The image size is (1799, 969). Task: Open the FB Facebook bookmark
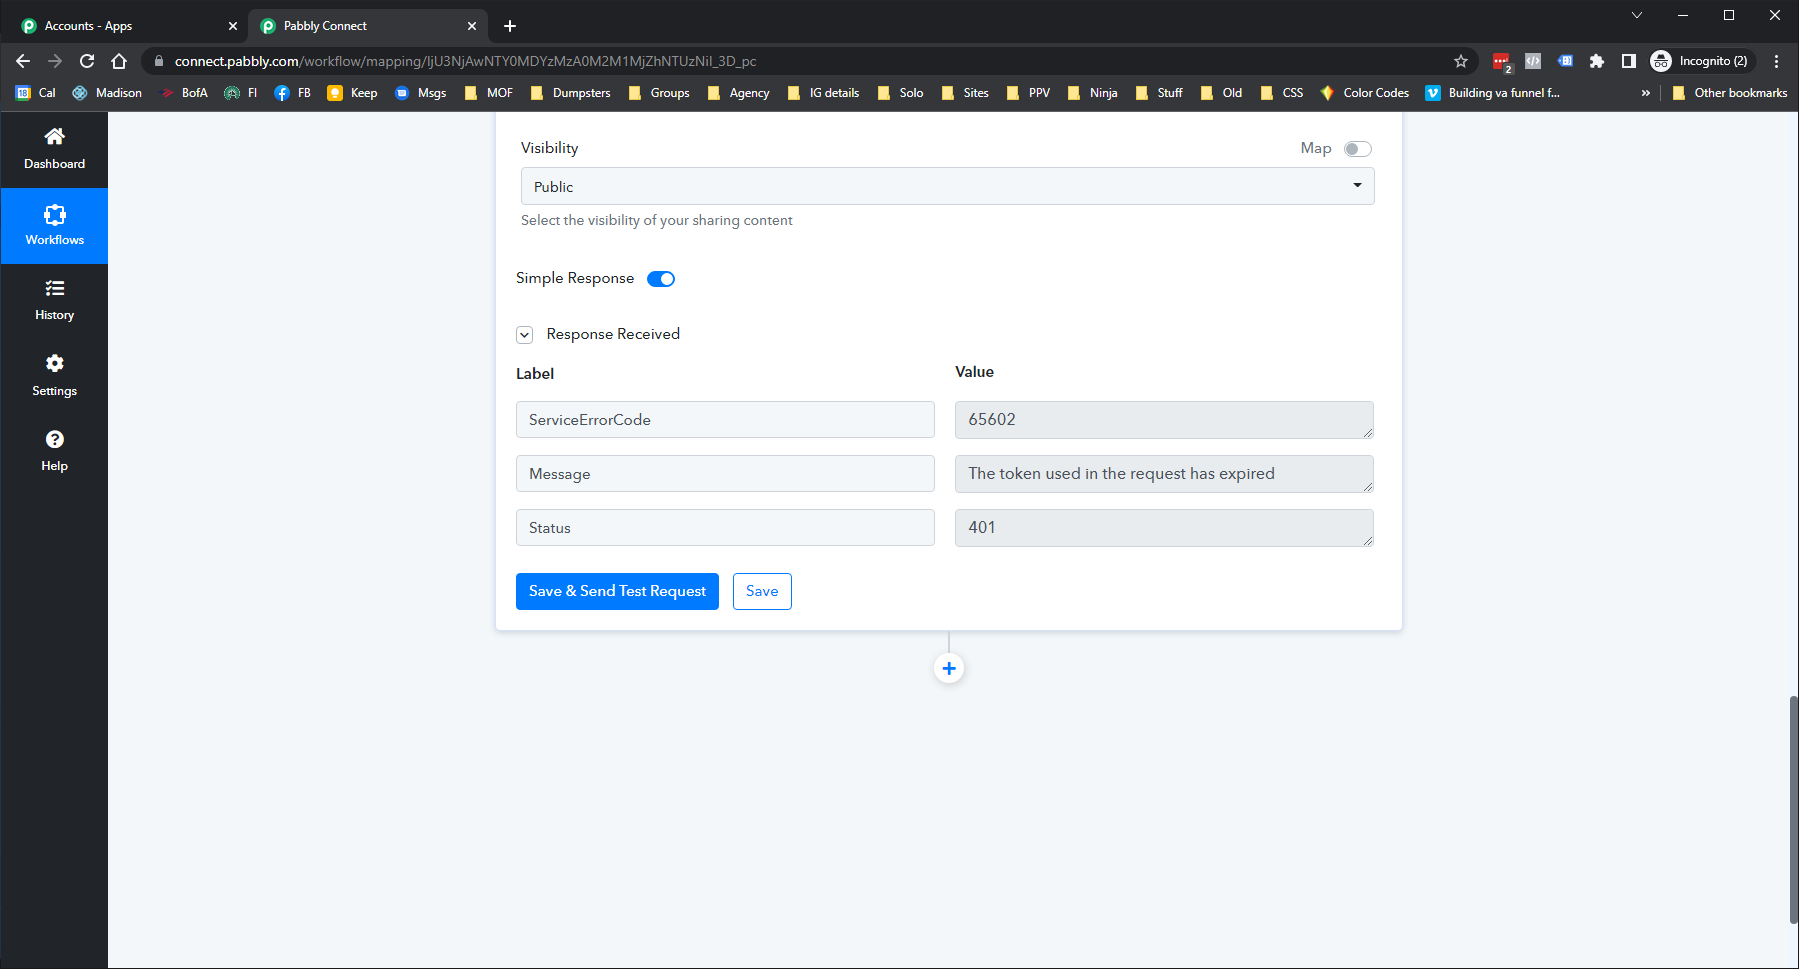click(292, 93)
